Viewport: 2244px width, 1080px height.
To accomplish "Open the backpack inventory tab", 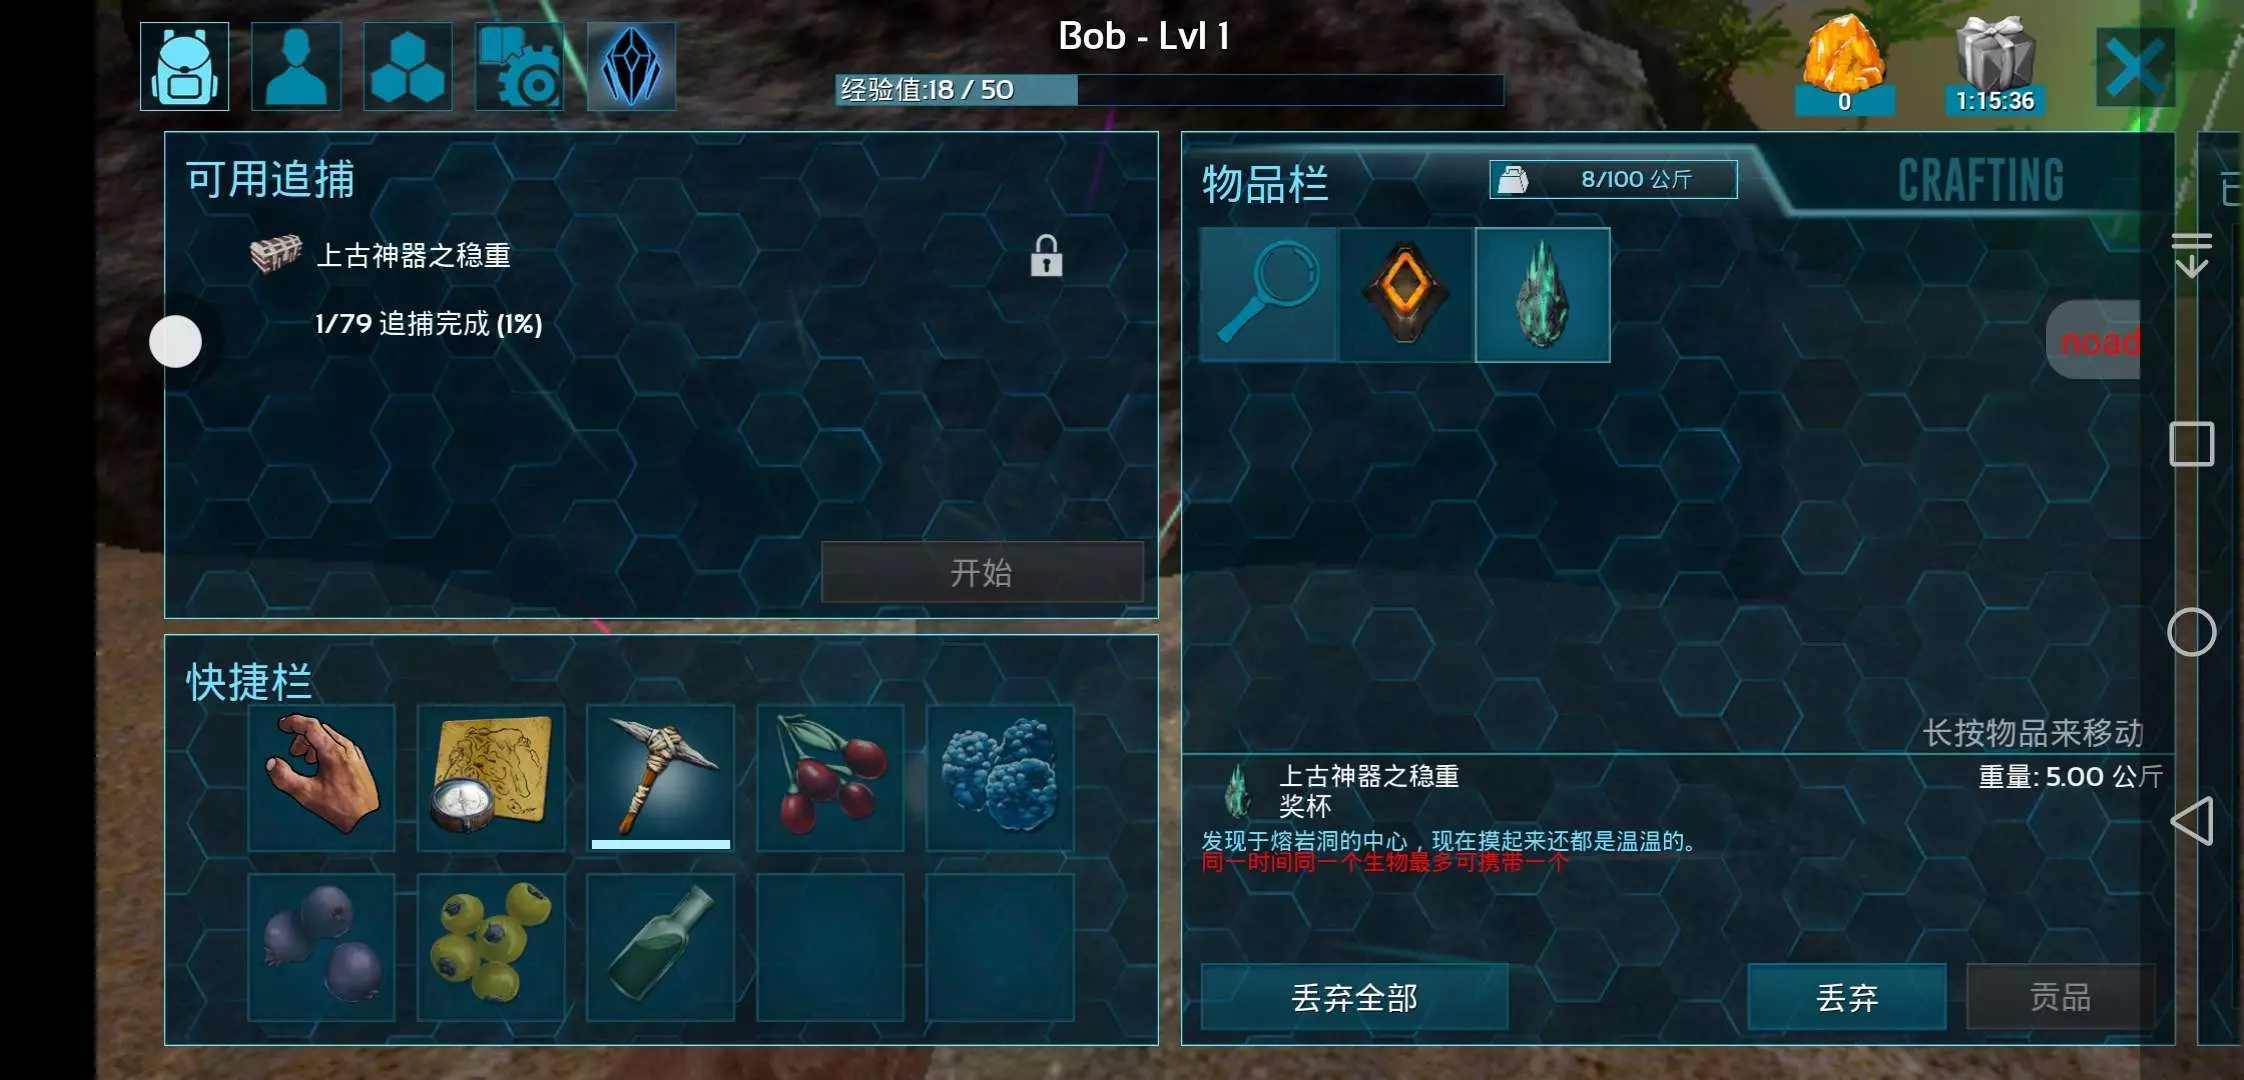I will (185, 66).
